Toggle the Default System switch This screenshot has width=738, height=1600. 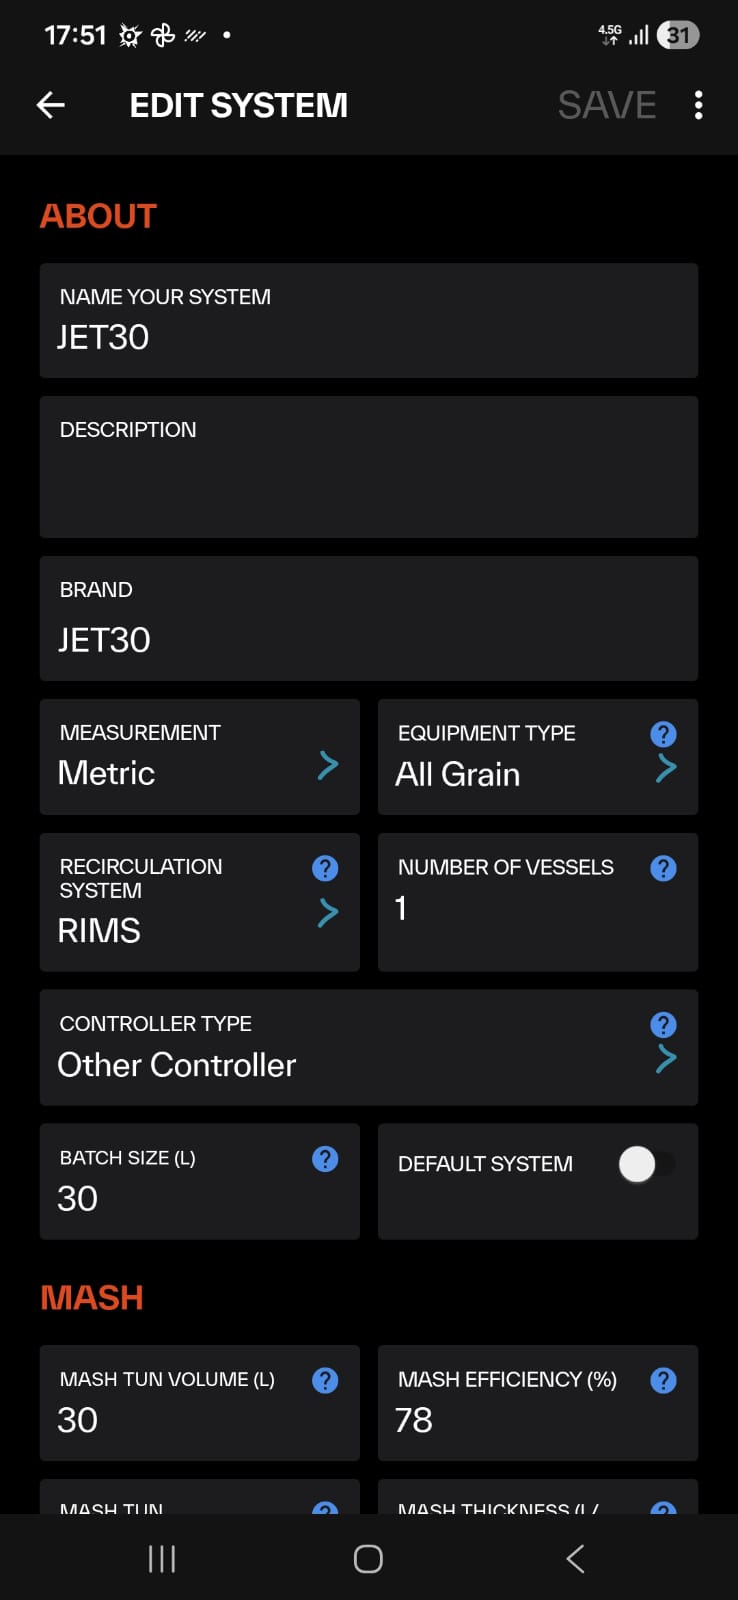pos(646,1164)
